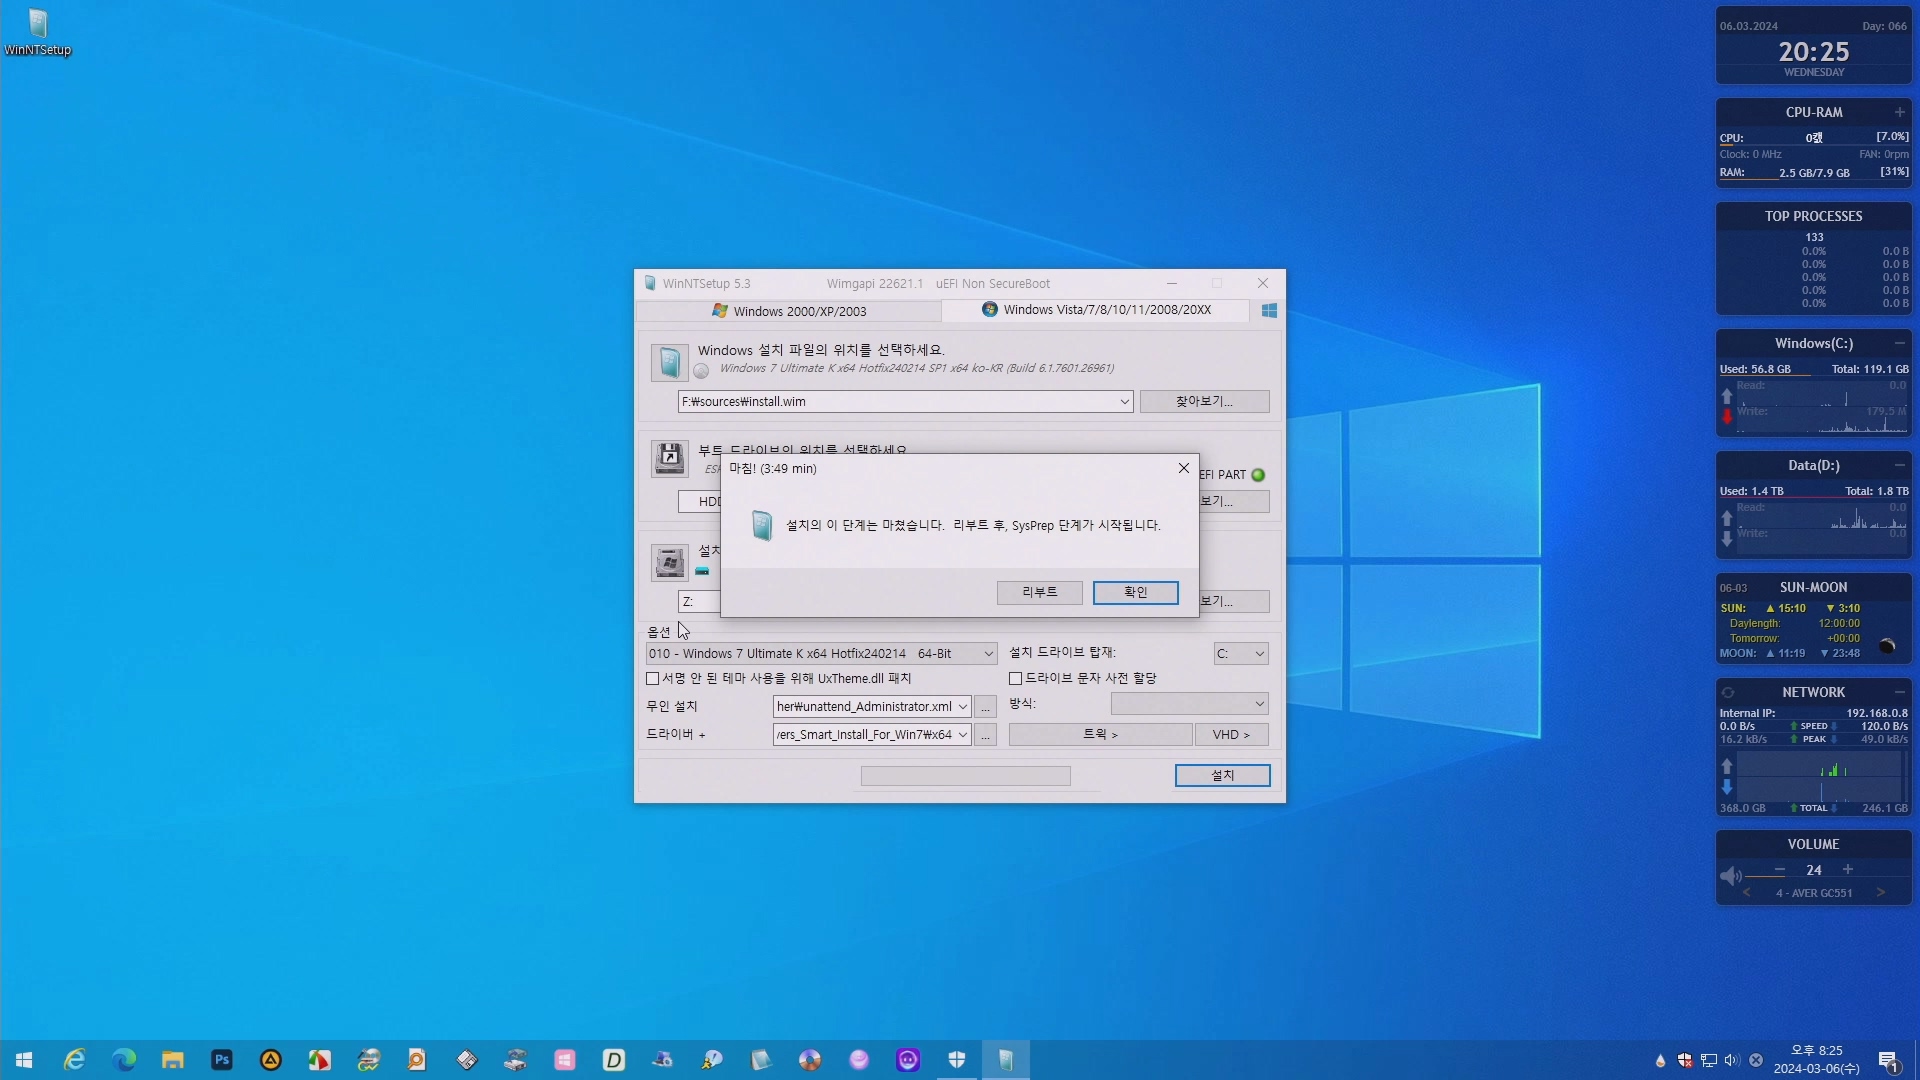Open the pink Windows logo taskbar app

pos(565,1060)
